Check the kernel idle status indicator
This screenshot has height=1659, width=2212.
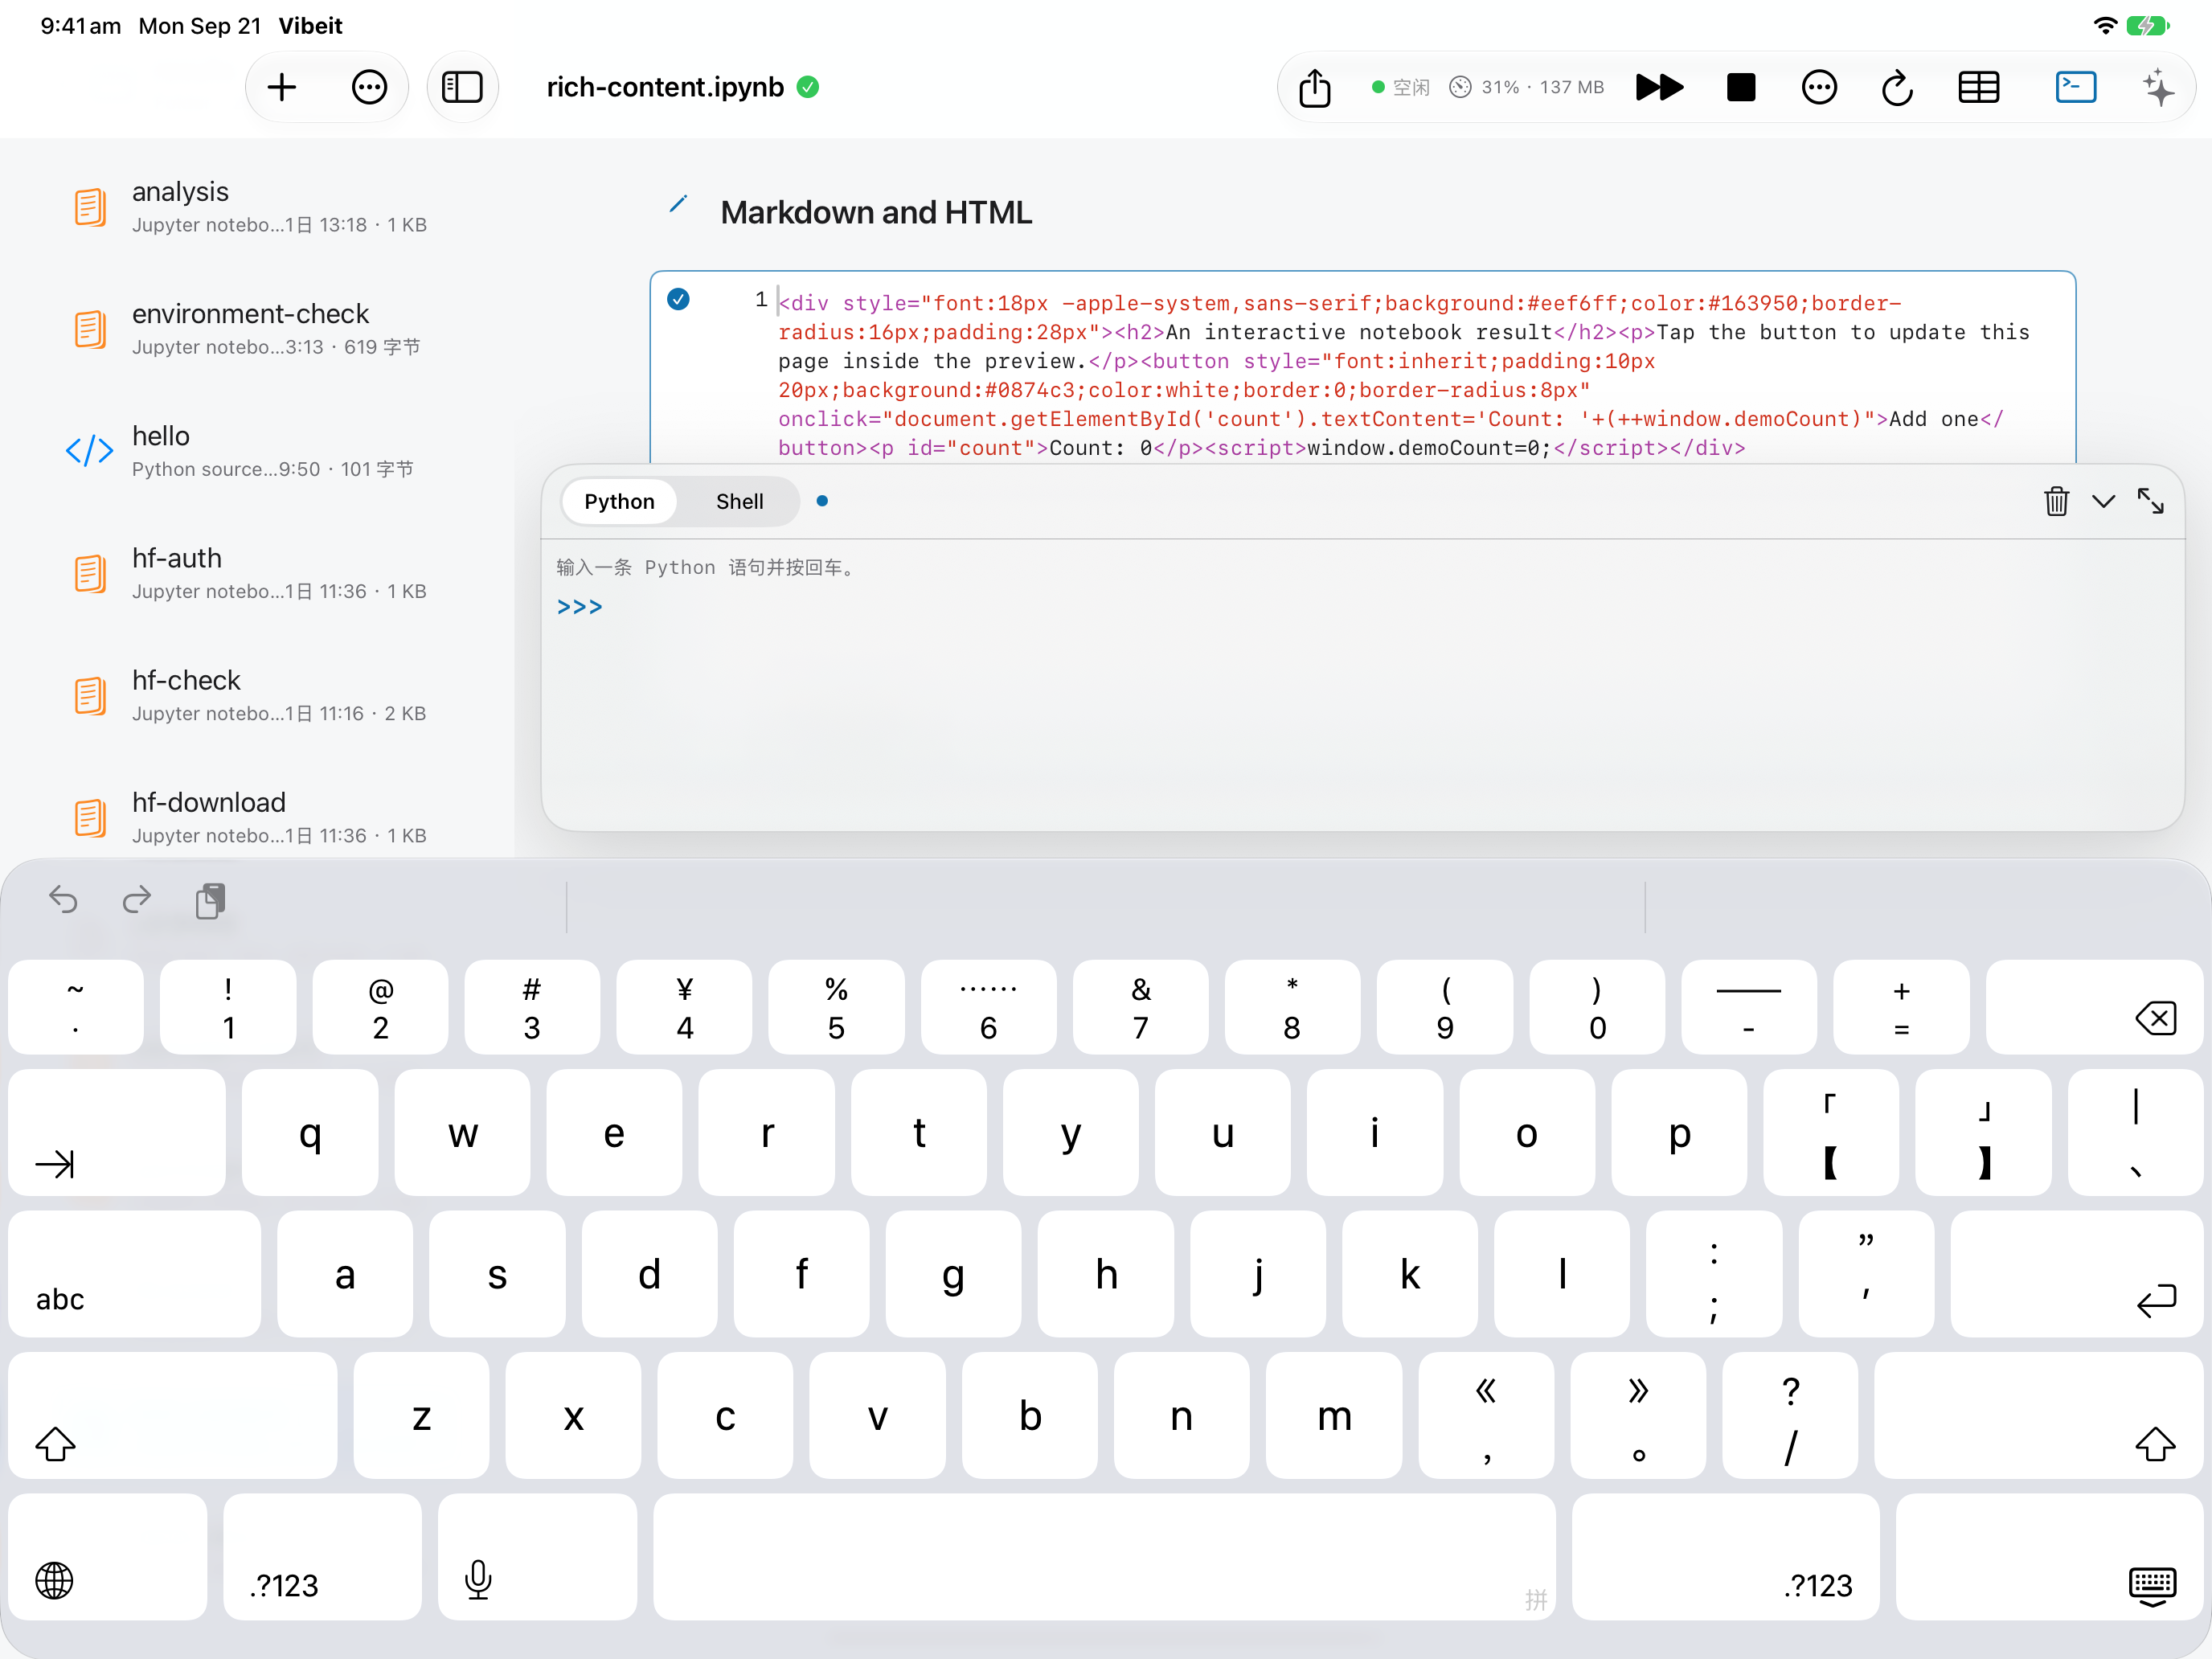tap(1400, 88)
